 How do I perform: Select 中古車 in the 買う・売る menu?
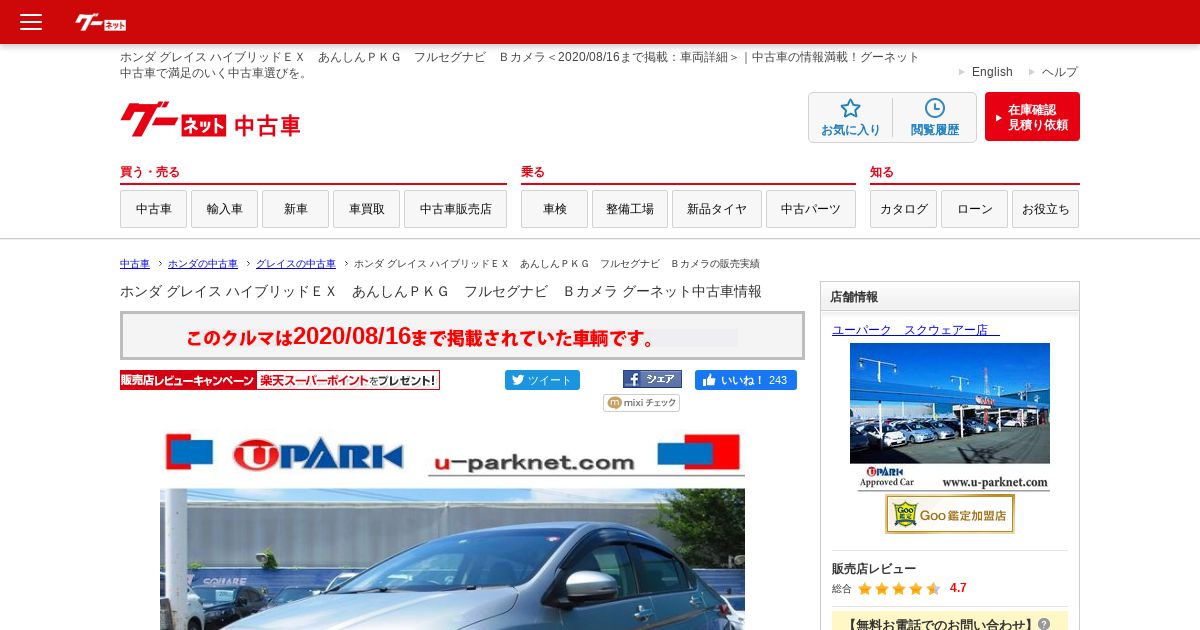[154, 209]
